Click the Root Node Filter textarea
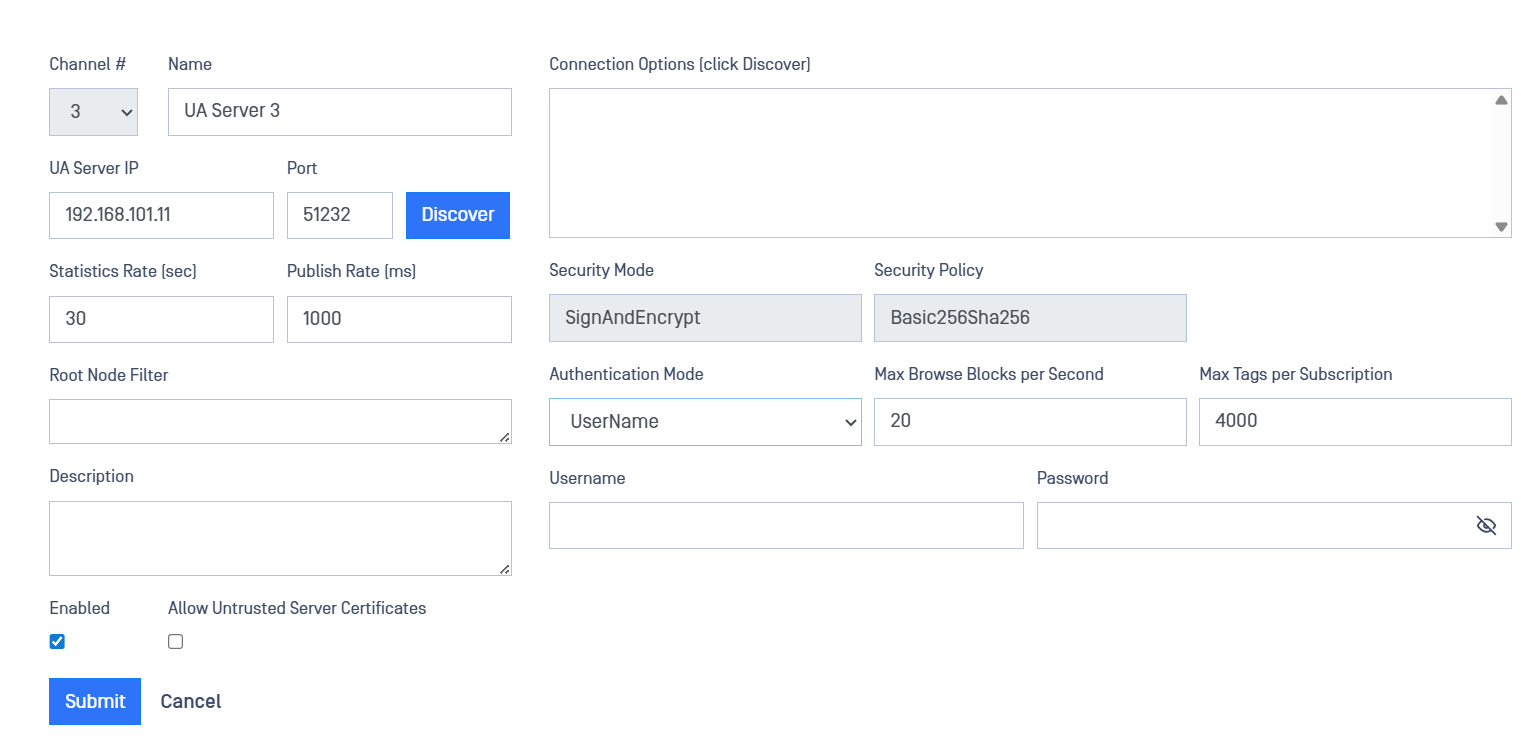Image resolution: width=1521 pixels, height=742 pixels. [280, 421]
